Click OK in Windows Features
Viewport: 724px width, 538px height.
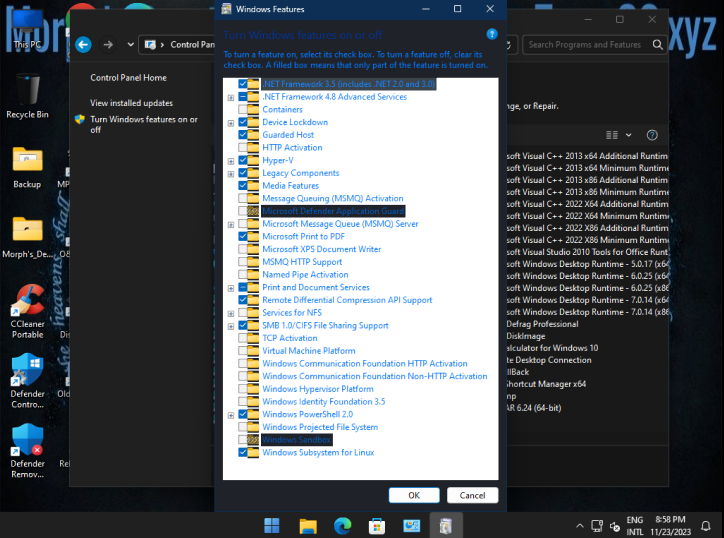click(414, 495)
